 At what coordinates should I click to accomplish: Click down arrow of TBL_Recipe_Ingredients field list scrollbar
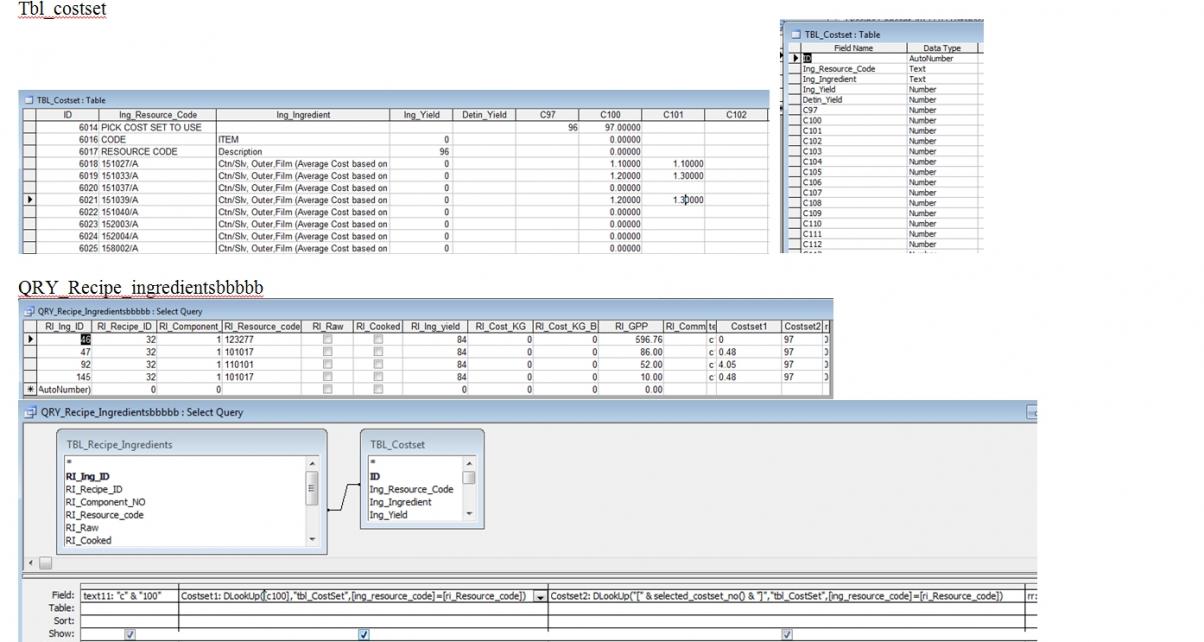pyautogui.click(x=311, y=538)
